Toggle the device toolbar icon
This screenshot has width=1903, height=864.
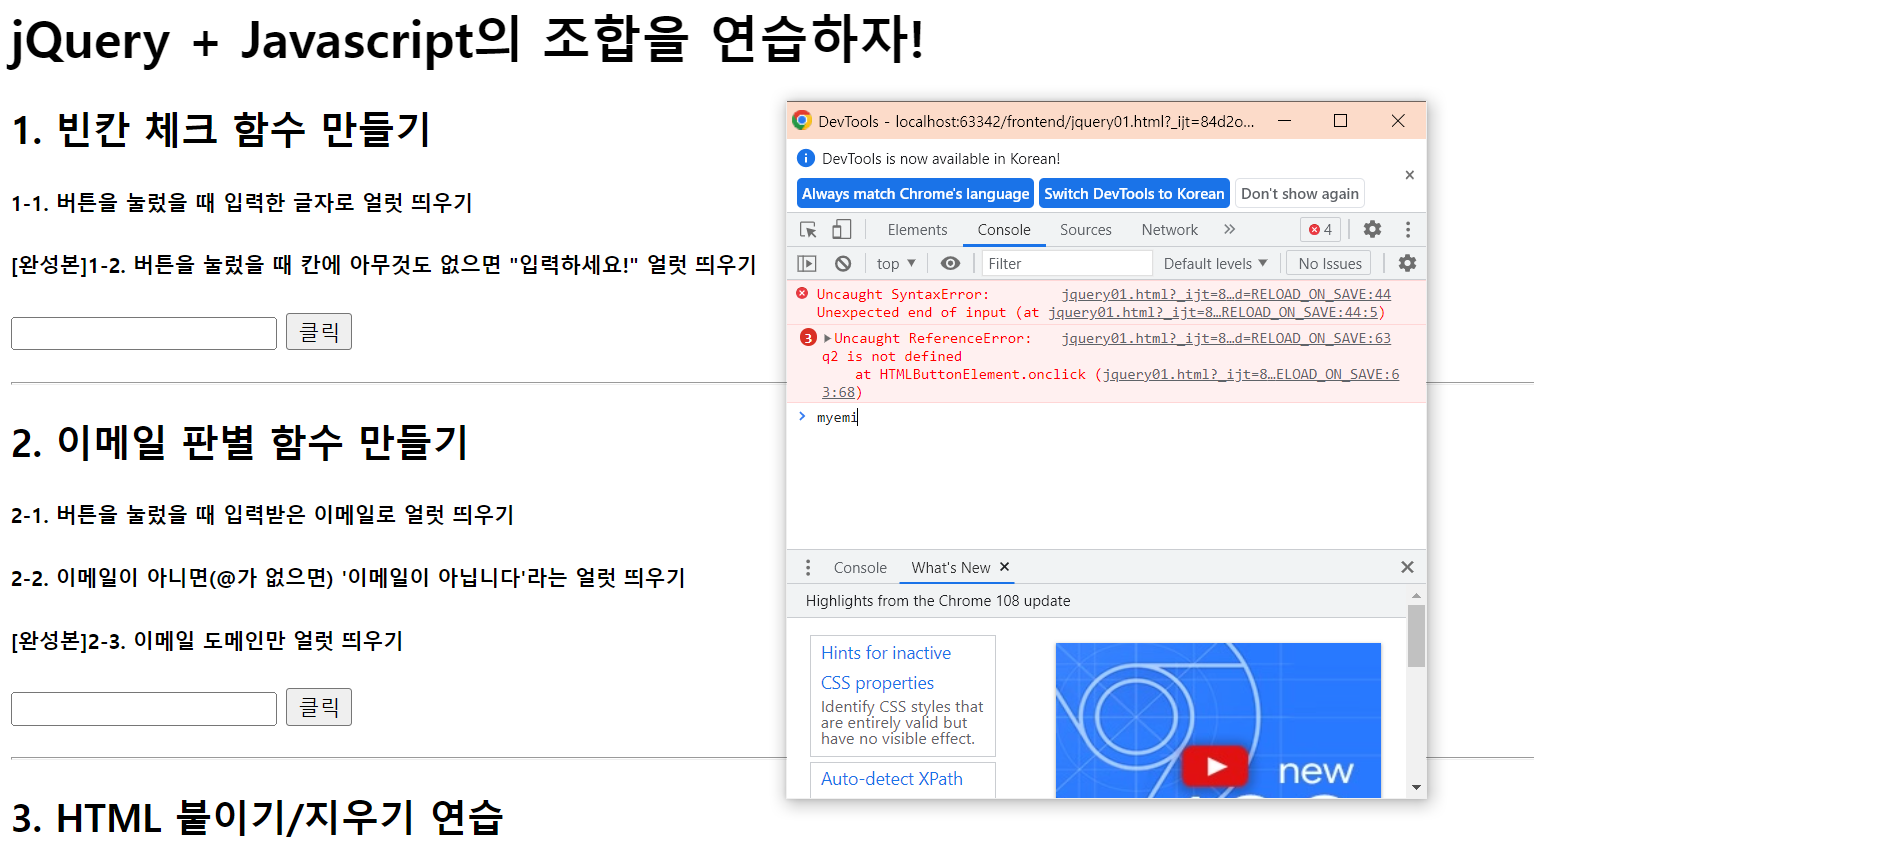842,230
